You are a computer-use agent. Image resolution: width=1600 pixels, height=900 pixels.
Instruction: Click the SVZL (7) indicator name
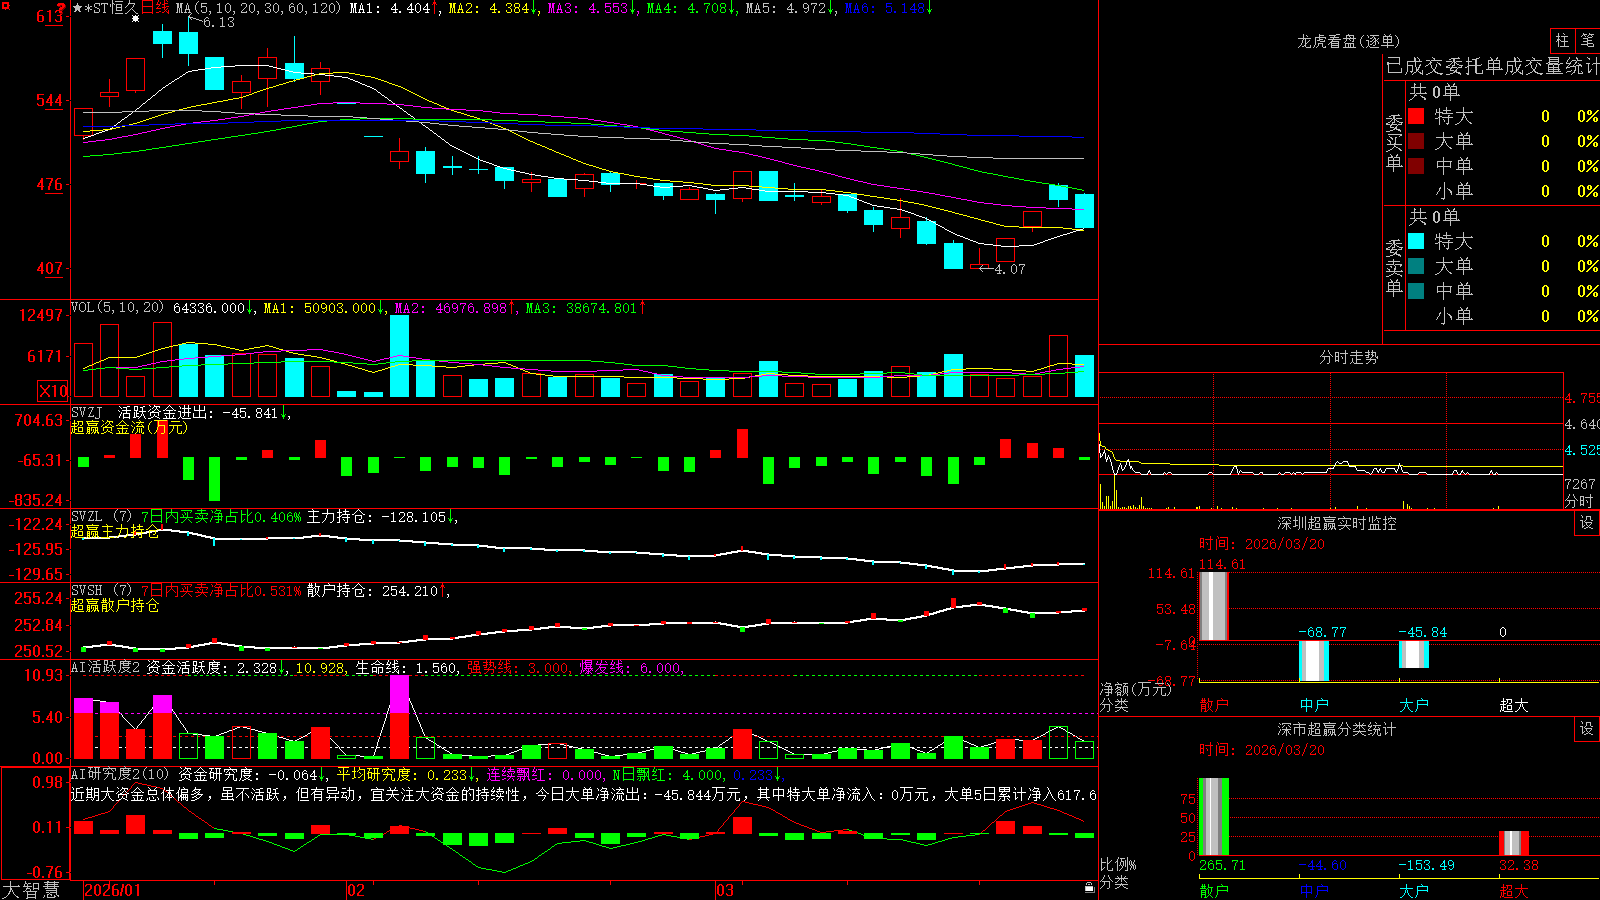(101, 516)
